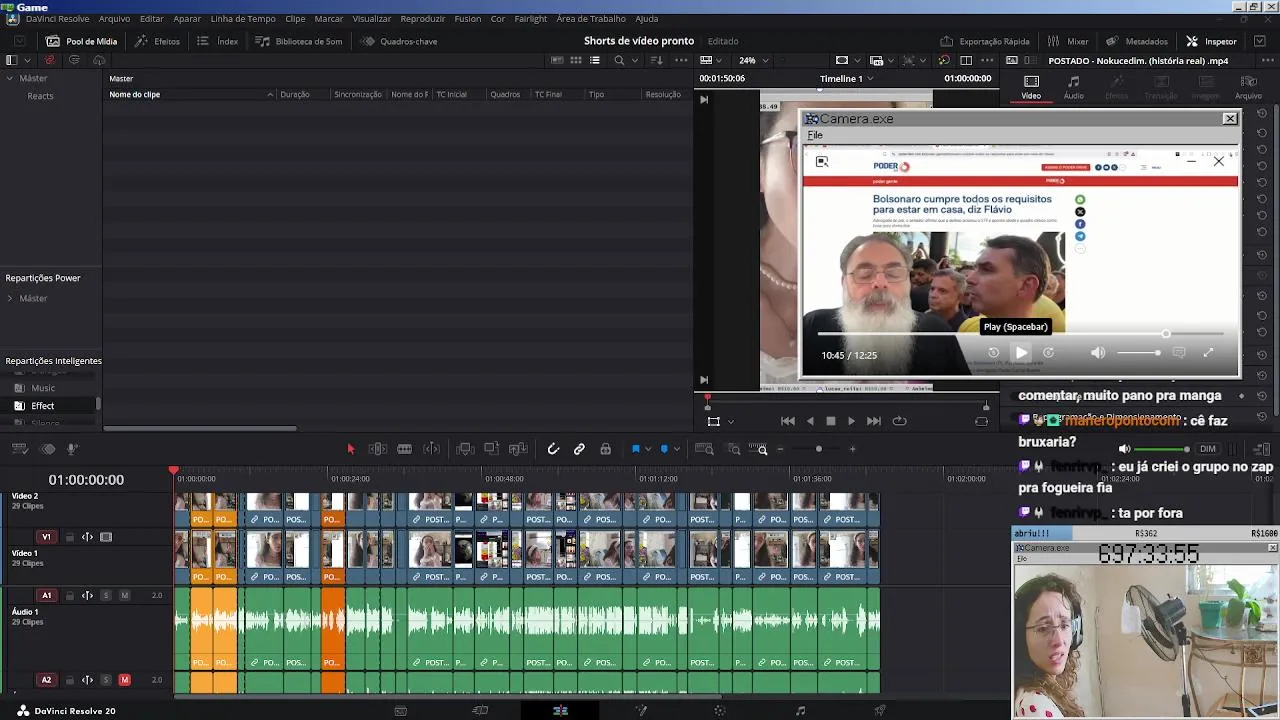Open the Mixer panel

(x=1068, y=41)
